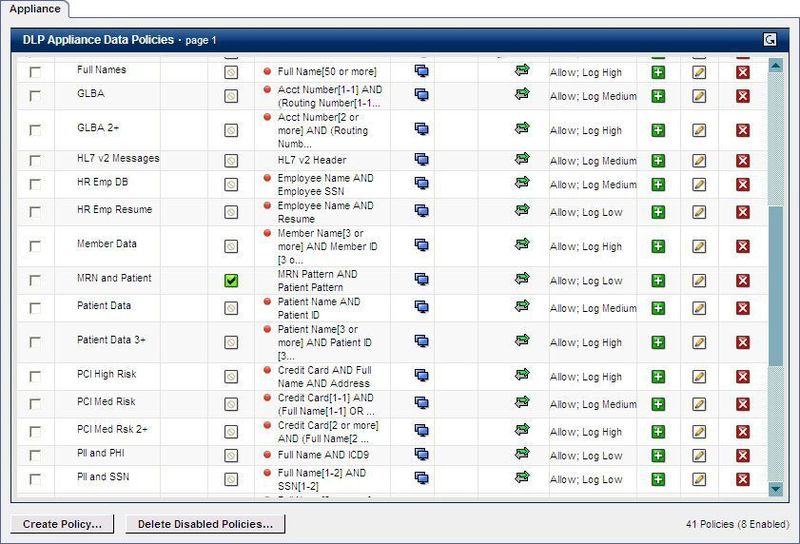Click 'Allow; Log Low' in HR Emp Resume row

pos(586,212)
